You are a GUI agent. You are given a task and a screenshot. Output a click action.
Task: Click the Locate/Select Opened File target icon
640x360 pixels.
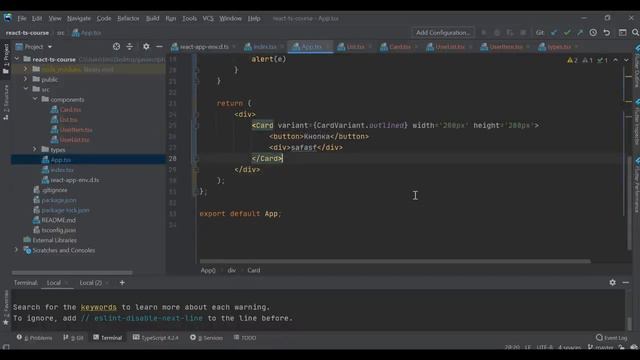[x=116, y=47]
